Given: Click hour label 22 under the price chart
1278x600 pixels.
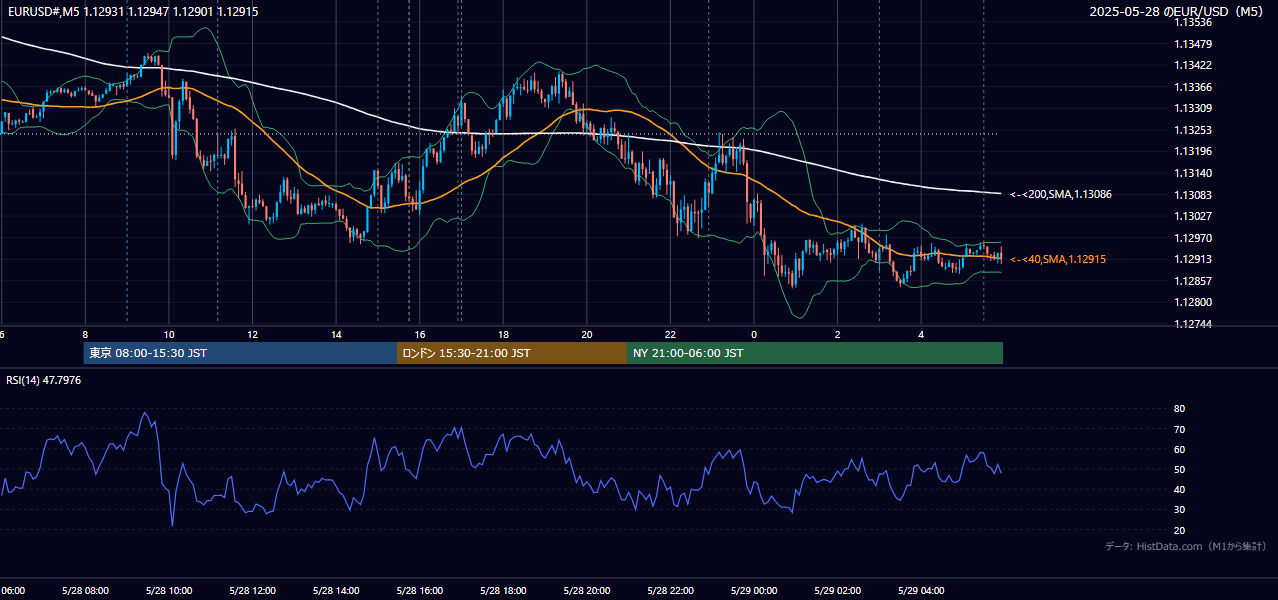Looking at the screenshot, I should tap(670, 334).
